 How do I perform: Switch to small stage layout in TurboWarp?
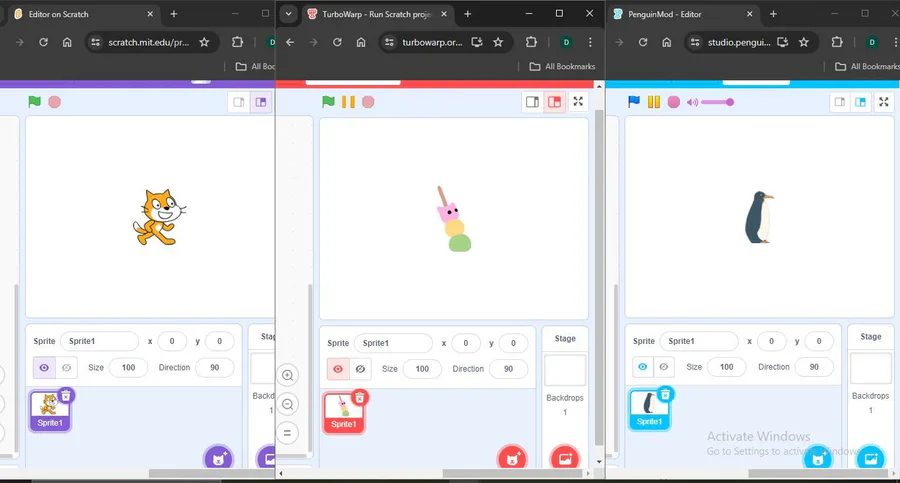(532, 102)
